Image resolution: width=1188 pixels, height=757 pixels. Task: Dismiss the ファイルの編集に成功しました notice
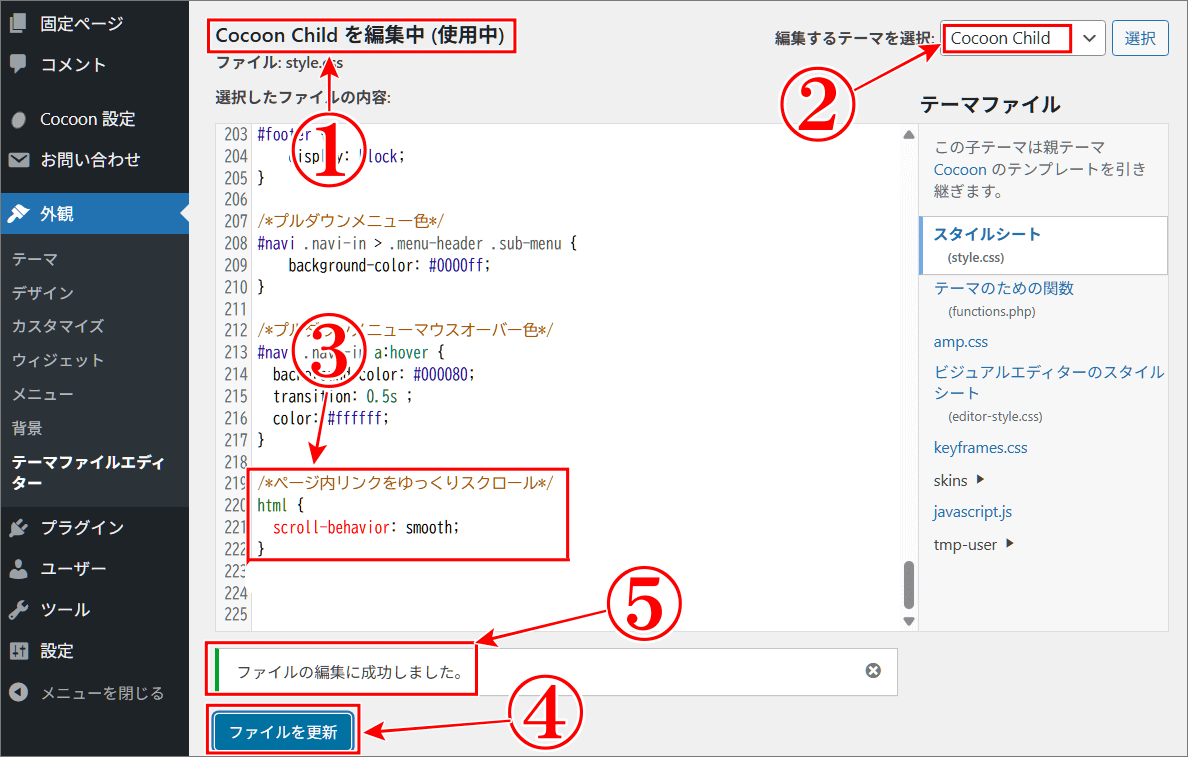pos(873,671)
